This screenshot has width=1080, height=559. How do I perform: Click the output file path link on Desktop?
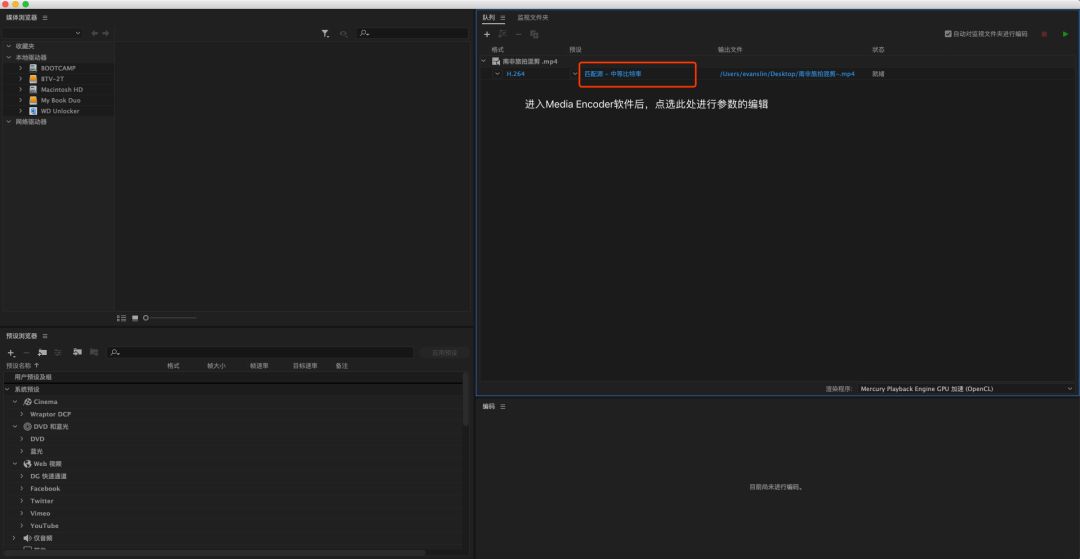pyautogui.click(x=787, y=74)
